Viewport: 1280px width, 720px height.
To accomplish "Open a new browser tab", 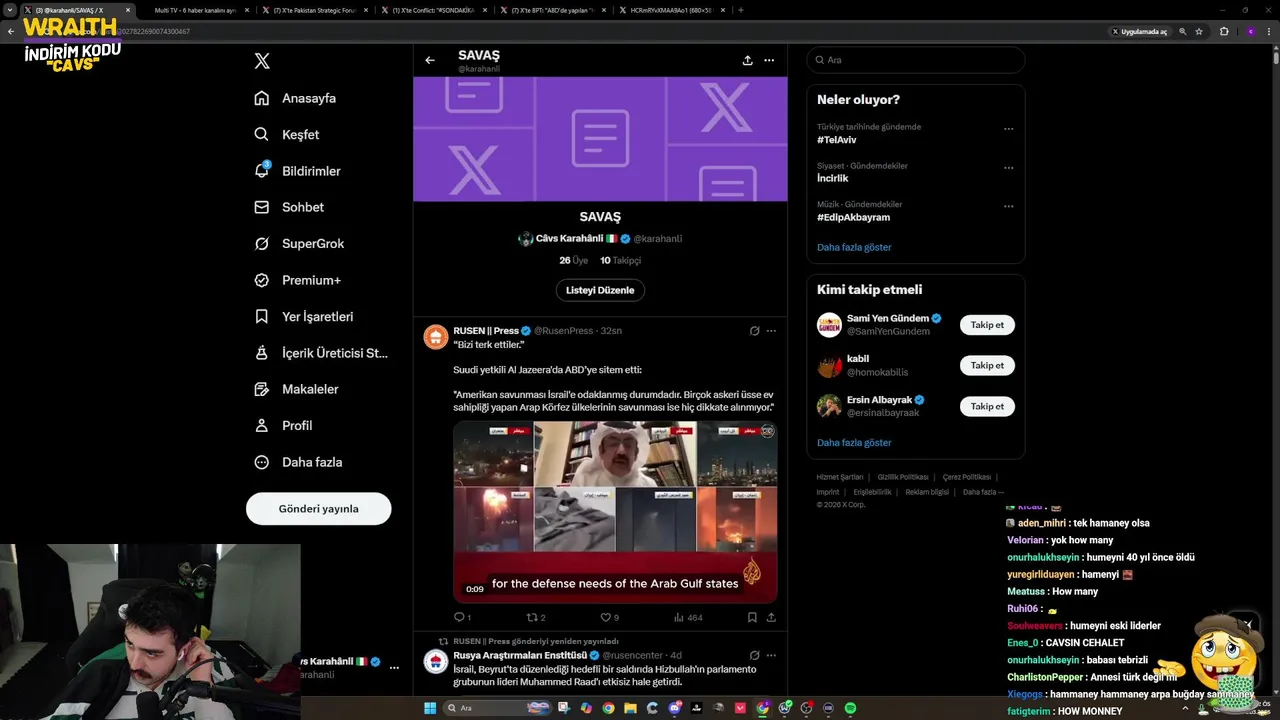I will (740, 10).
